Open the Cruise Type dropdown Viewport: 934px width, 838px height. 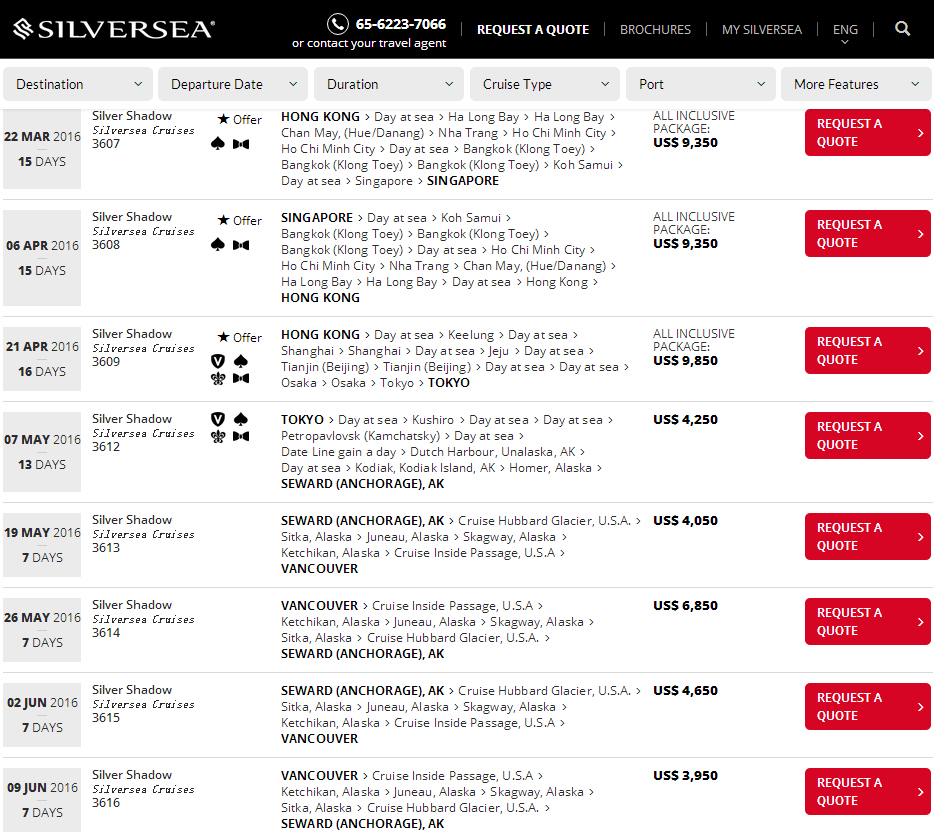pyautogui.click(x=545, y=84)
